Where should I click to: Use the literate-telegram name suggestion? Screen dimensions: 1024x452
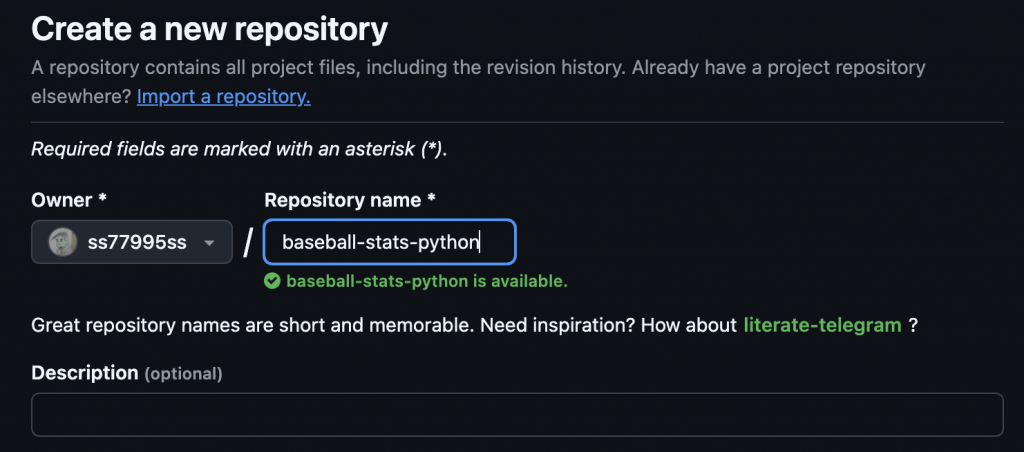[822, 325]
